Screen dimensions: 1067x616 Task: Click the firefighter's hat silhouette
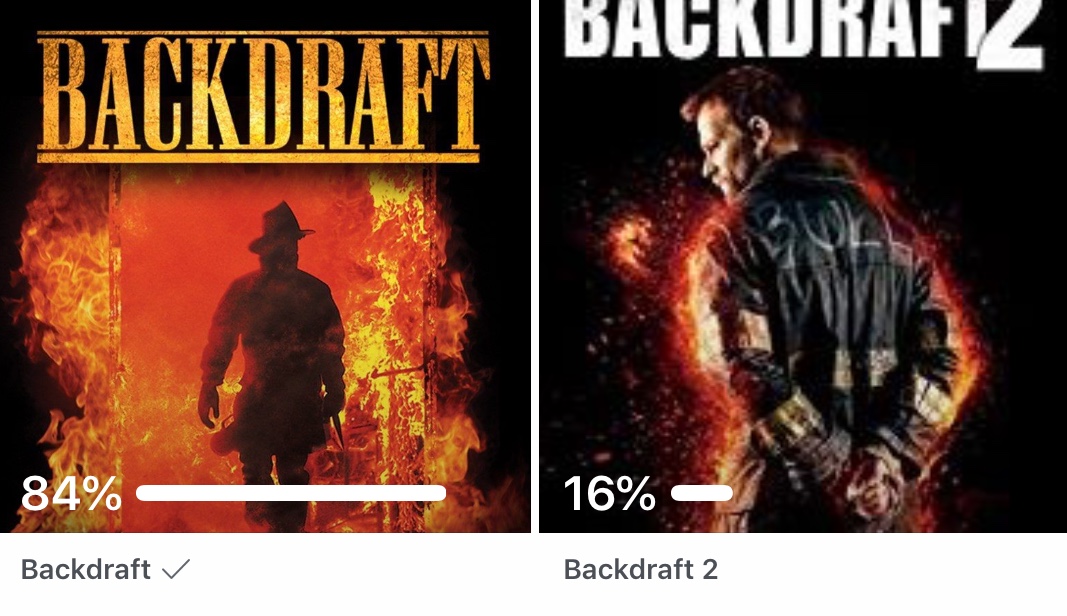280,228
